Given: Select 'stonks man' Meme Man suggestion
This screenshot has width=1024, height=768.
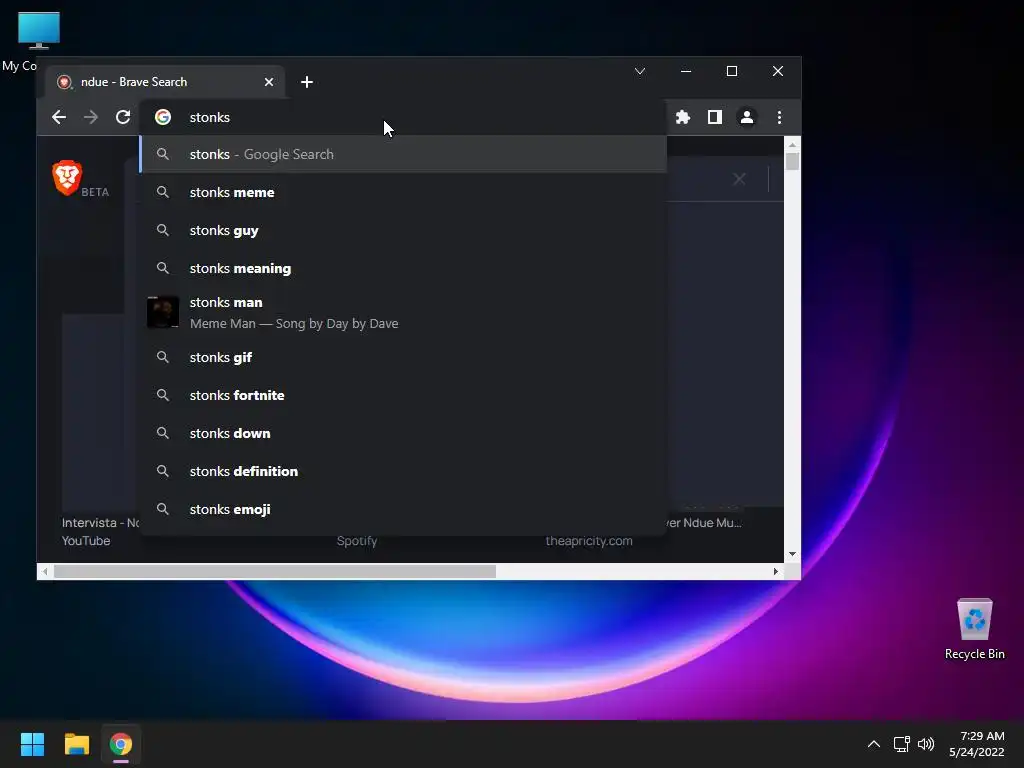Looking at the screenshot, I should (403, 312).
